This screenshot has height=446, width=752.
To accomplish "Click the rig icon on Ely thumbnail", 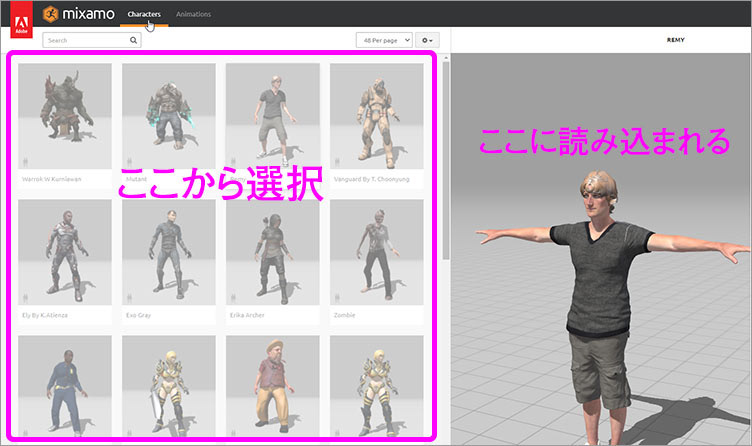I will pos(25,298).
